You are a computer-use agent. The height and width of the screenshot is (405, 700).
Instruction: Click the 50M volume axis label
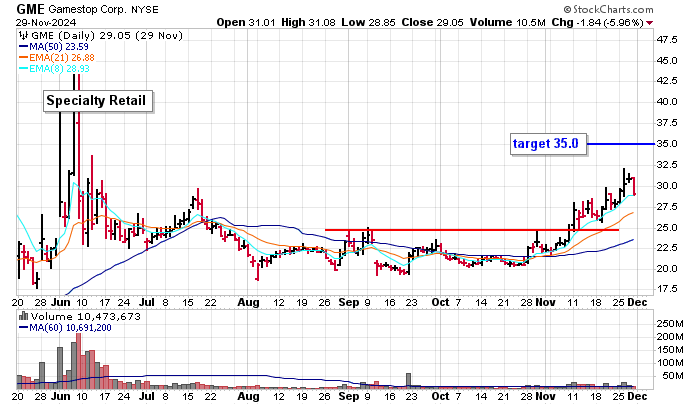tap(672, 376)
